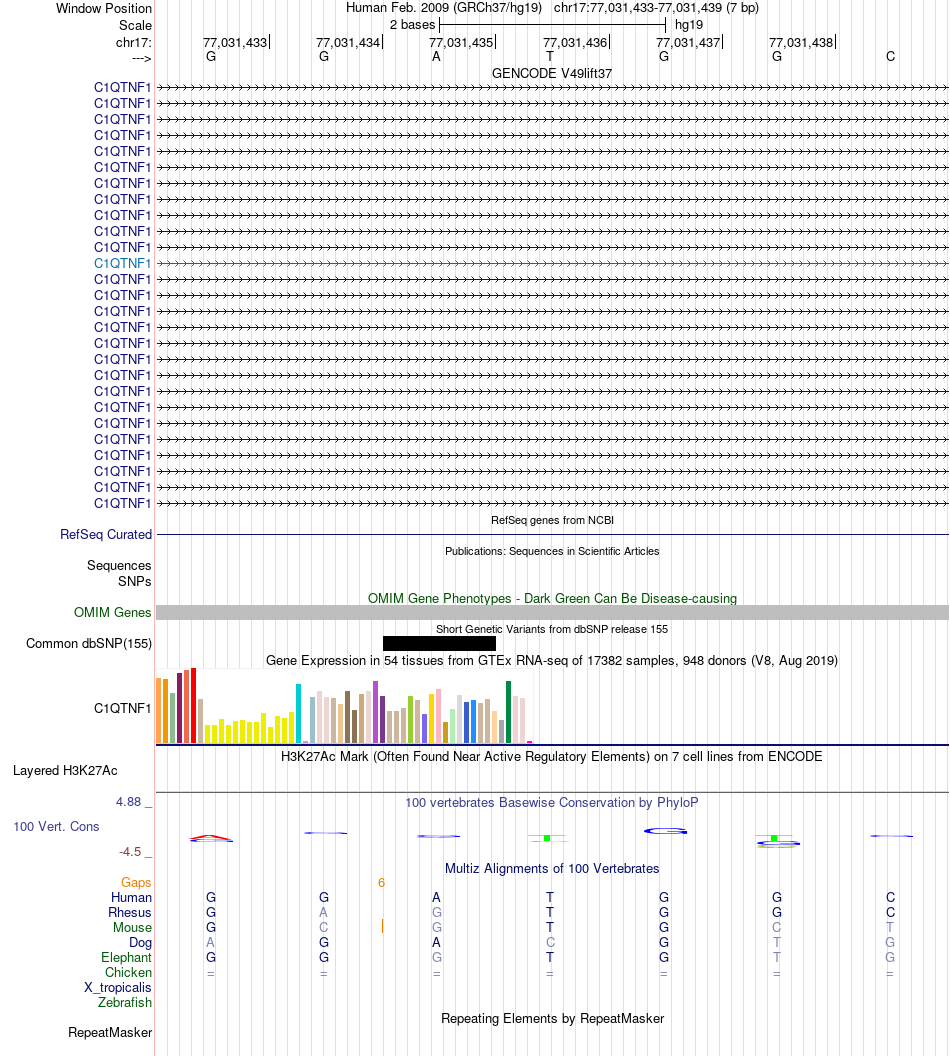Open the Common dbSNP(155) track label
Viewport: 950px width, 1056px height.
click(x=89, y=643)
